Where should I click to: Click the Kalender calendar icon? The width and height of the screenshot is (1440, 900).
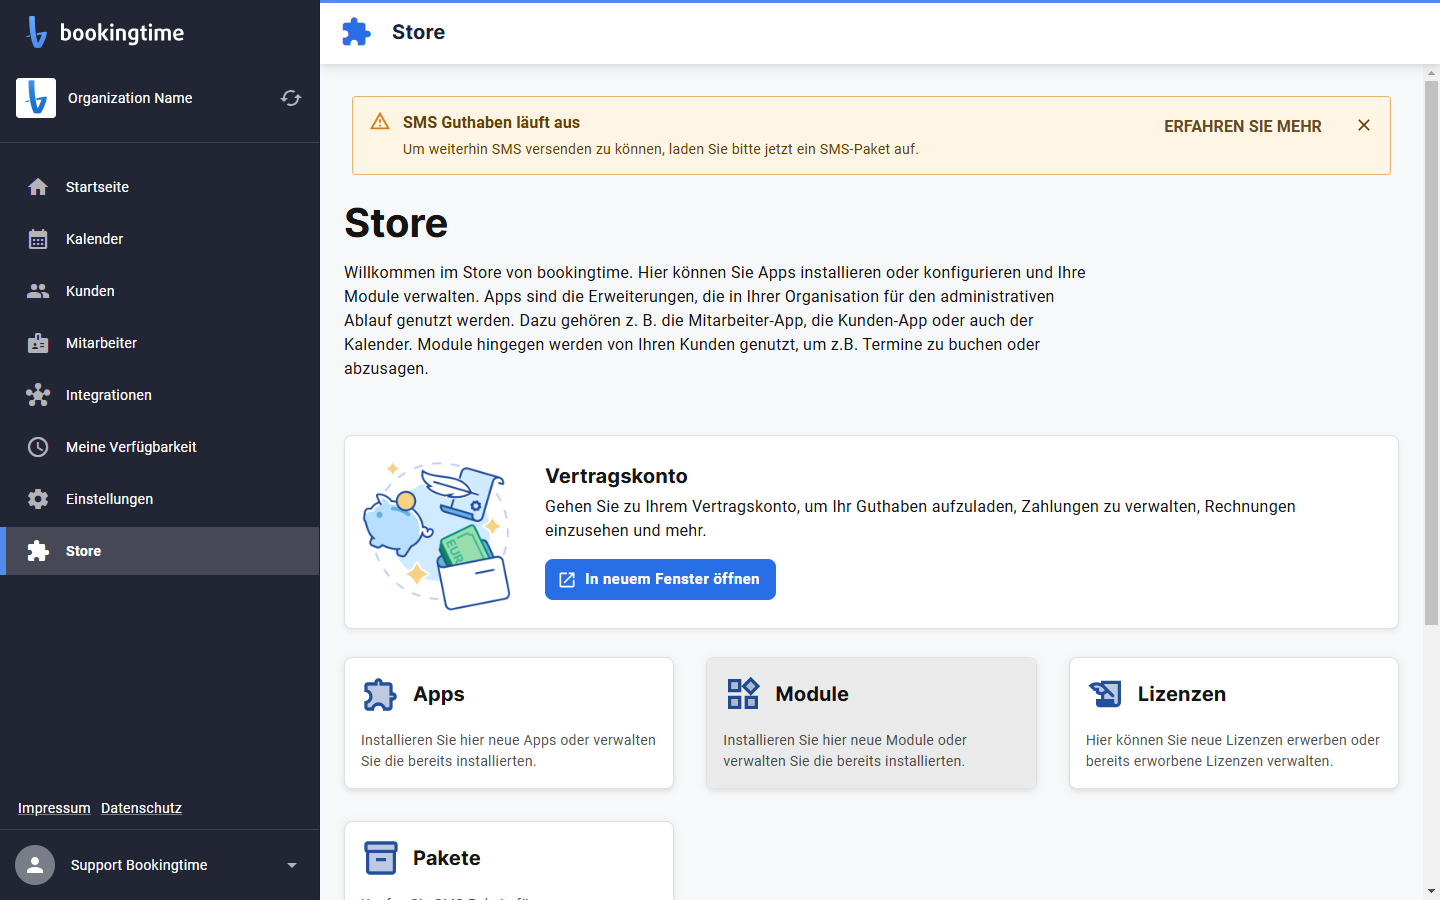point(38,239)
